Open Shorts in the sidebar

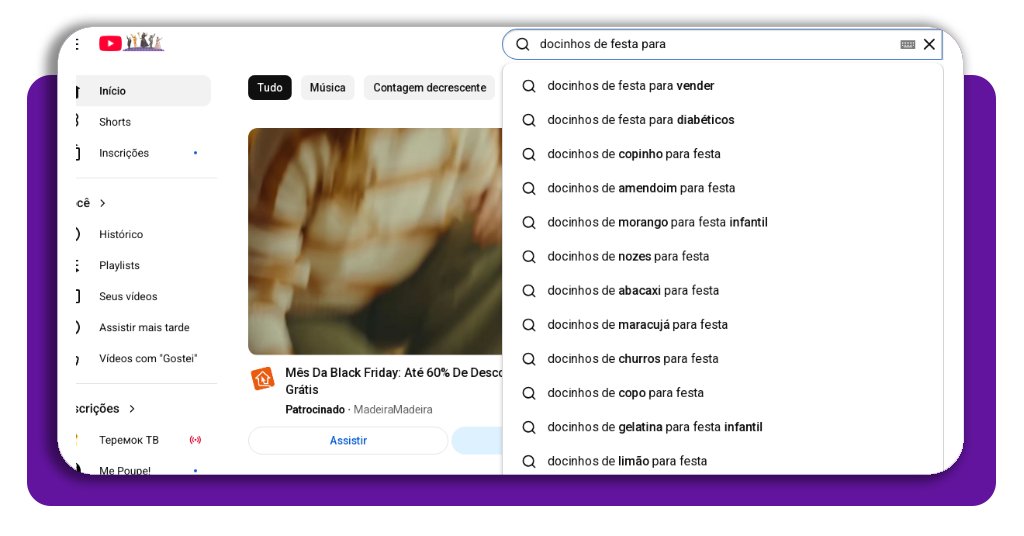[115, 122]
